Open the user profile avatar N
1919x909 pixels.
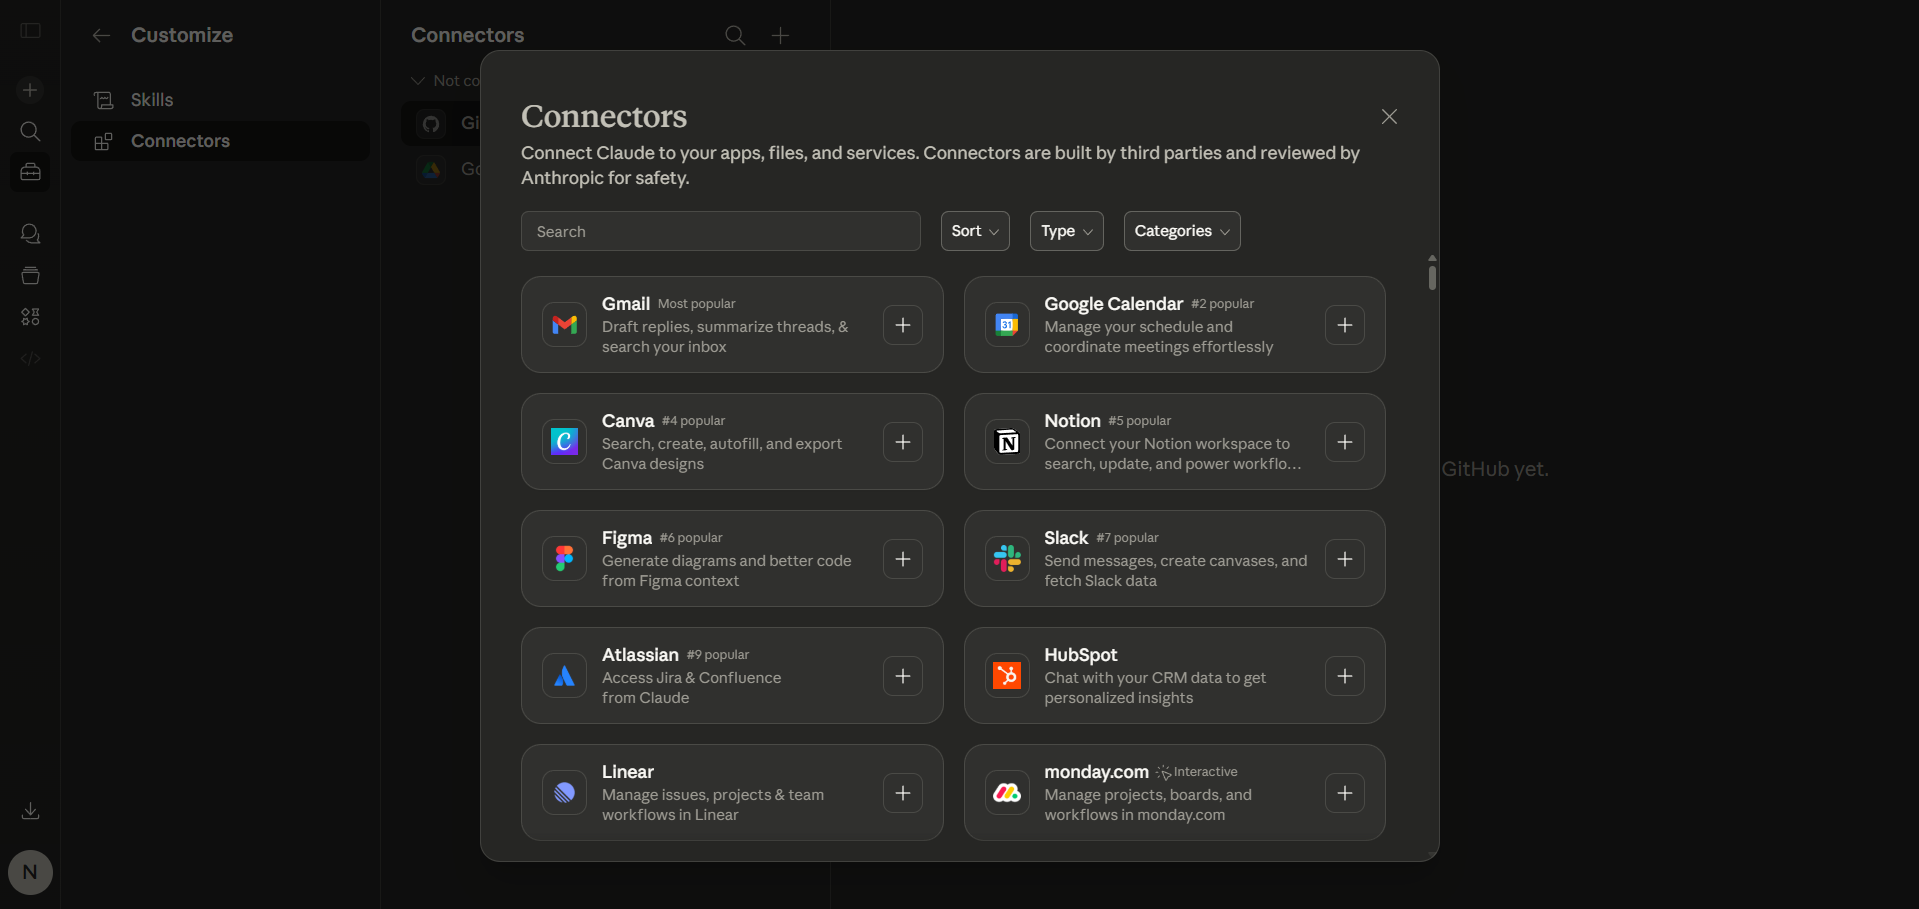point(30,872)
